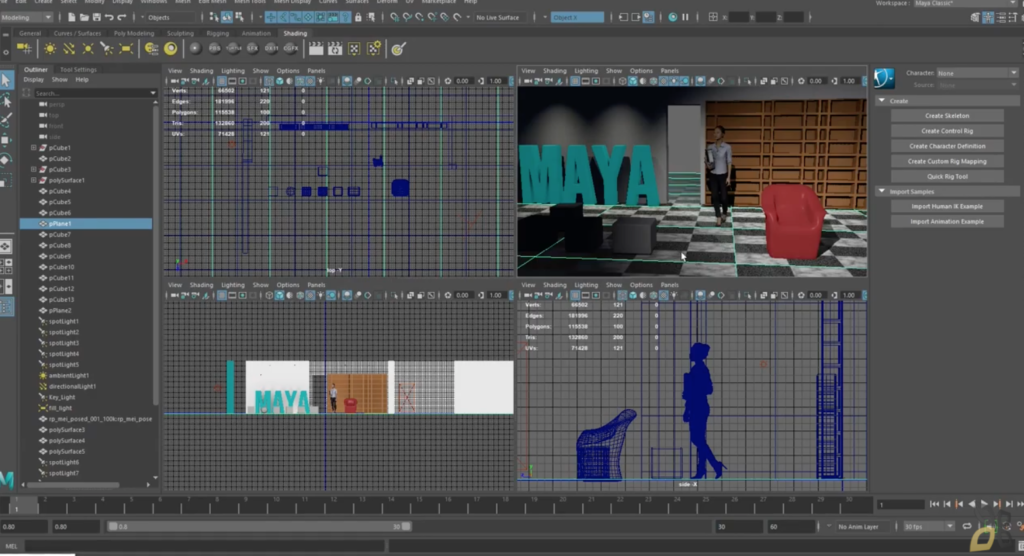Select the ambient light shelf icon
The height and width of the screenshot is (556, 1024).
pos(50,49)
